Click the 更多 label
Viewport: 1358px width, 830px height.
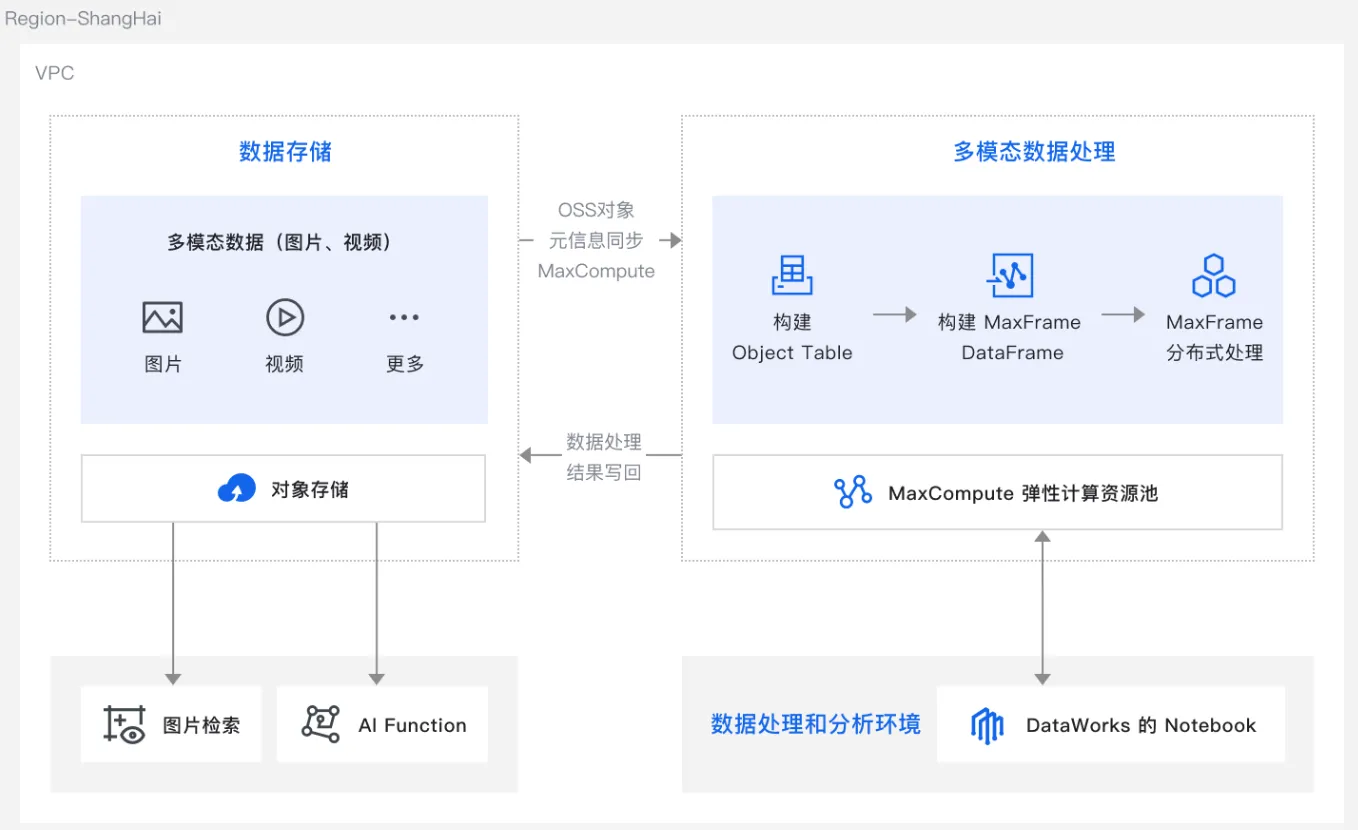pos(405,364)
